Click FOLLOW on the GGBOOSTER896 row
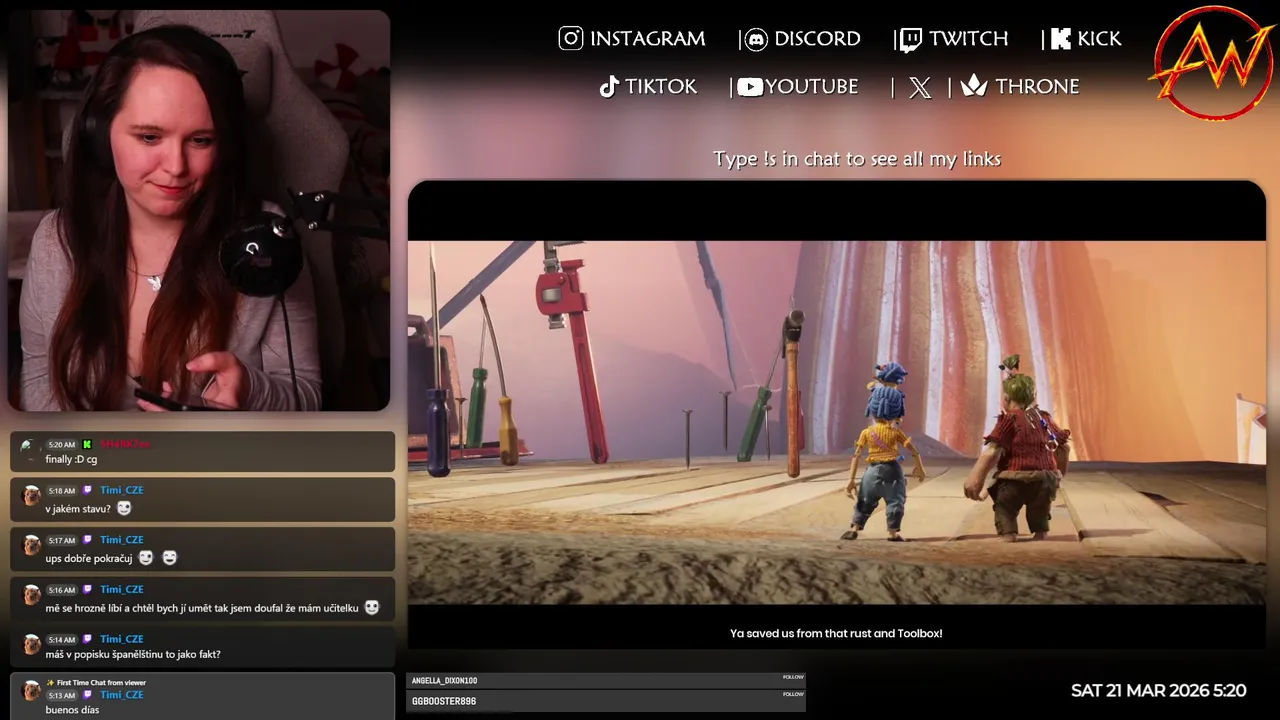This screenshot has width=1280, height=720. (793, 694)
